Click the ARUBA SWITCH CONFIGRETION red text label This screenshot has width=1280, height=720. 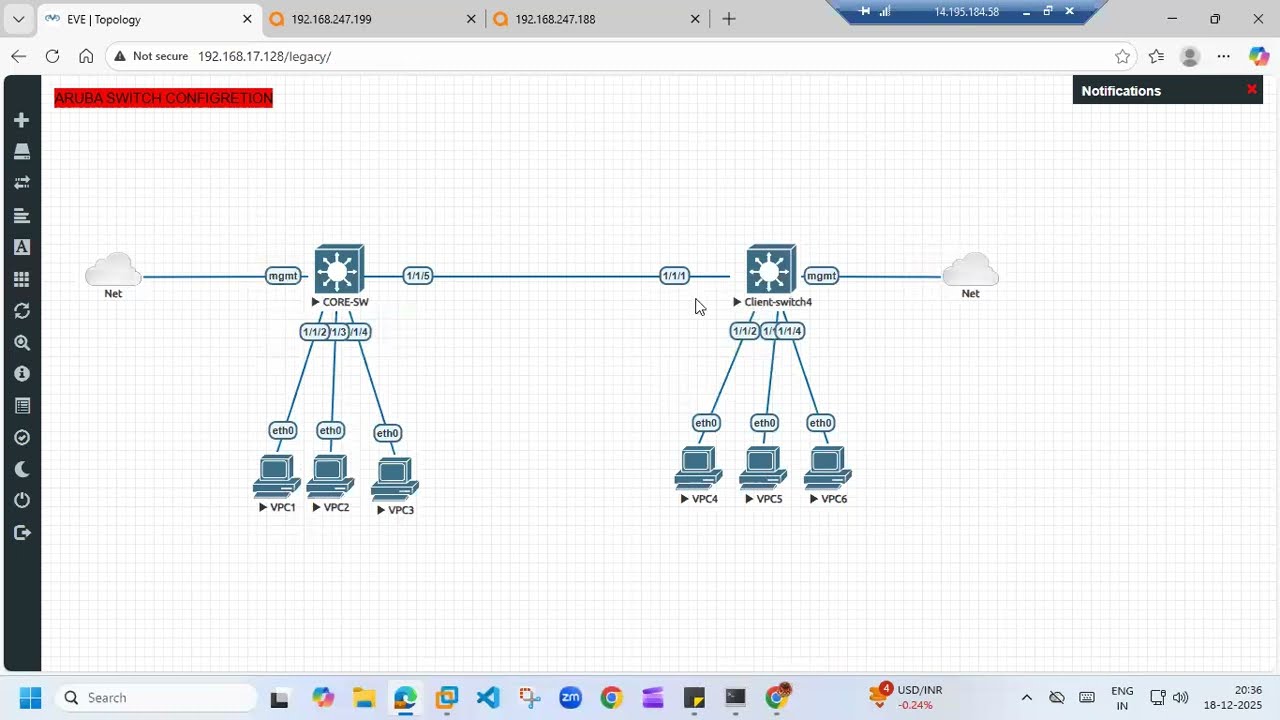(x=163, y=98)
